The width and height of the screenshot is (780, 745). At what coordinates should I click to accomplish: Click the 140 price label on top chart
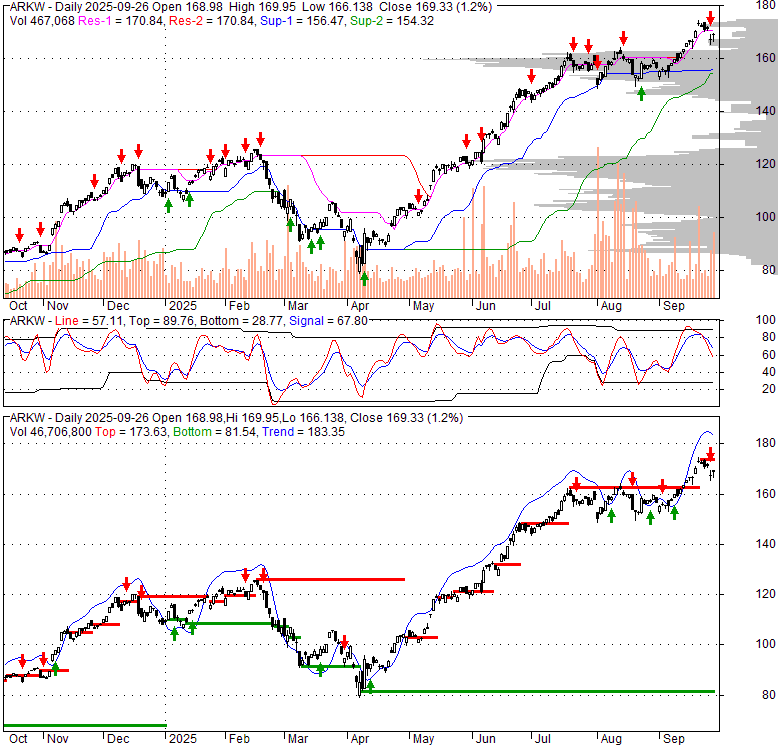point(765,111)
